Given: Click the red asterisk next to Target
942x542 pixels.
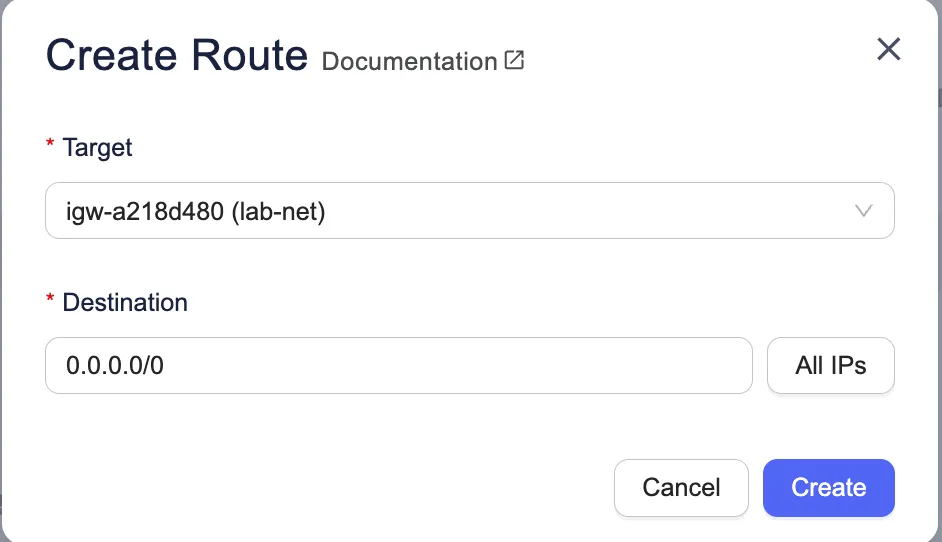Looking at the screenshot, I should pos(50,148).
